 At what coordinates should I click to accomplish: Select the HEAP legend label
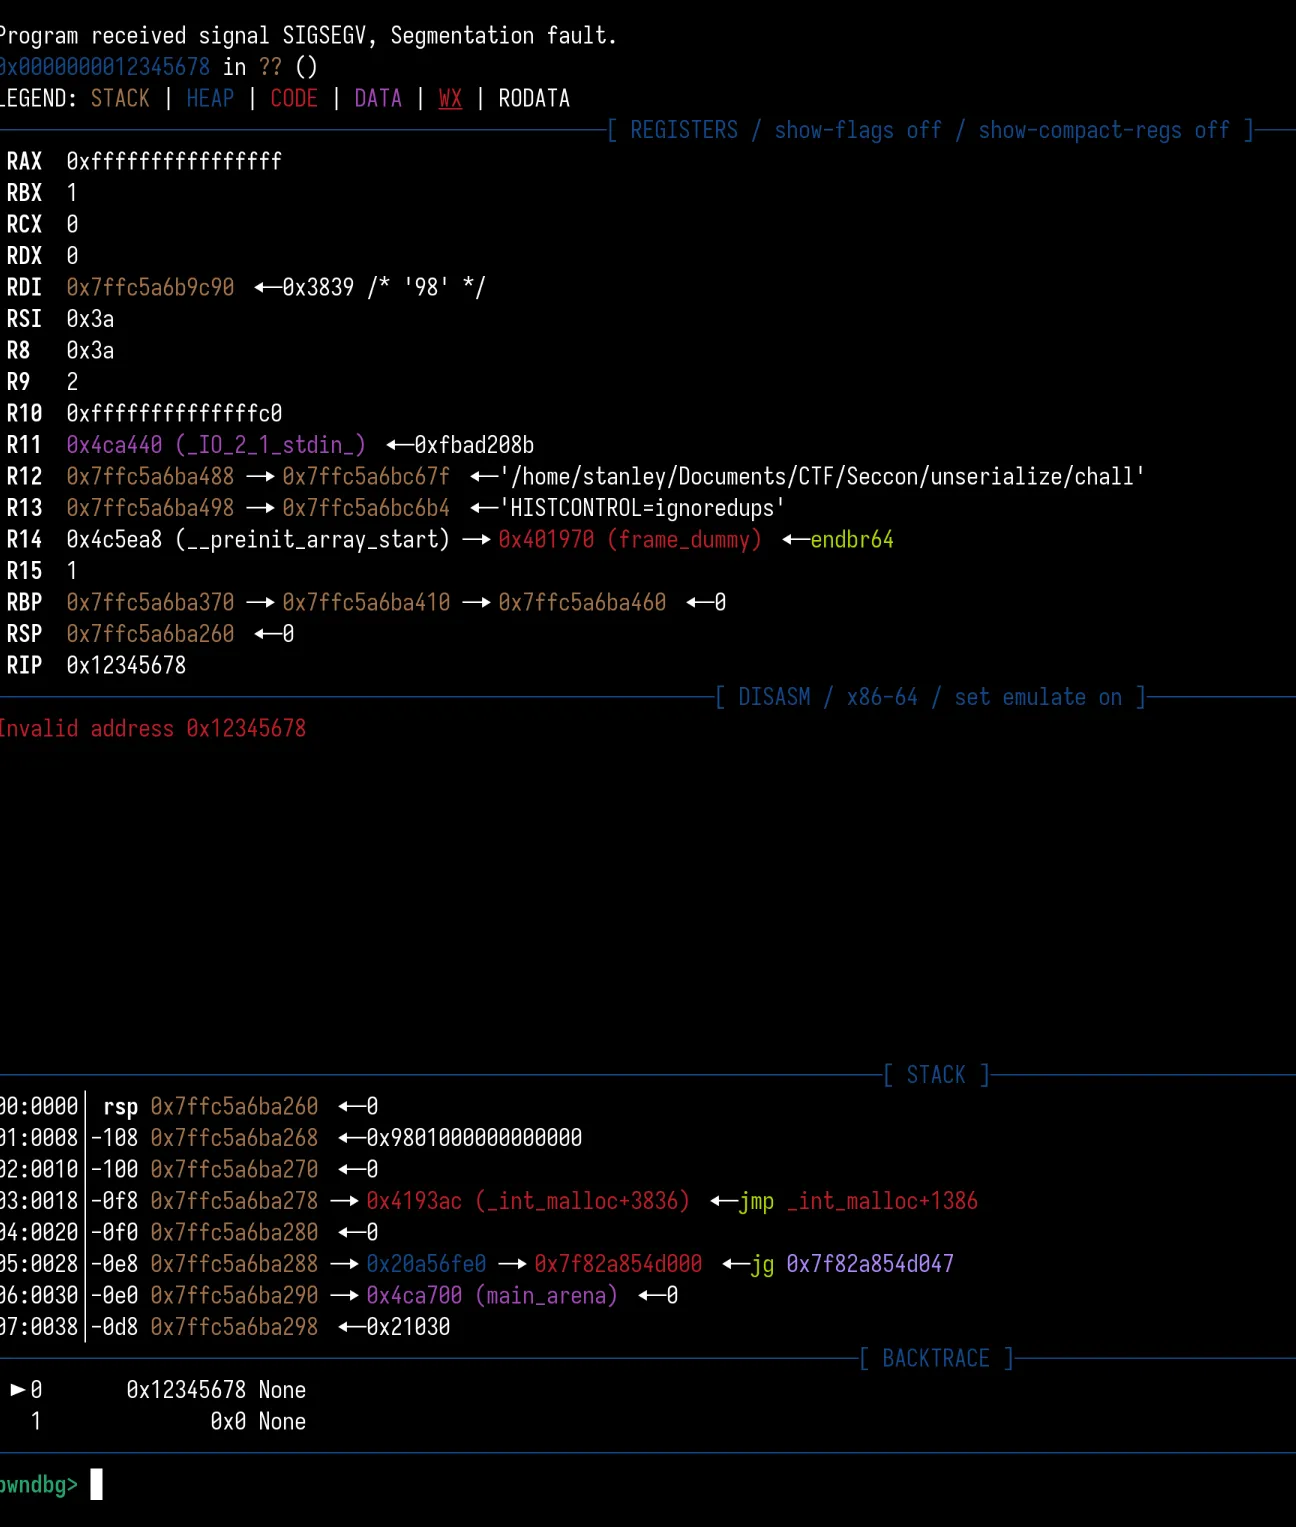[209, 98]
